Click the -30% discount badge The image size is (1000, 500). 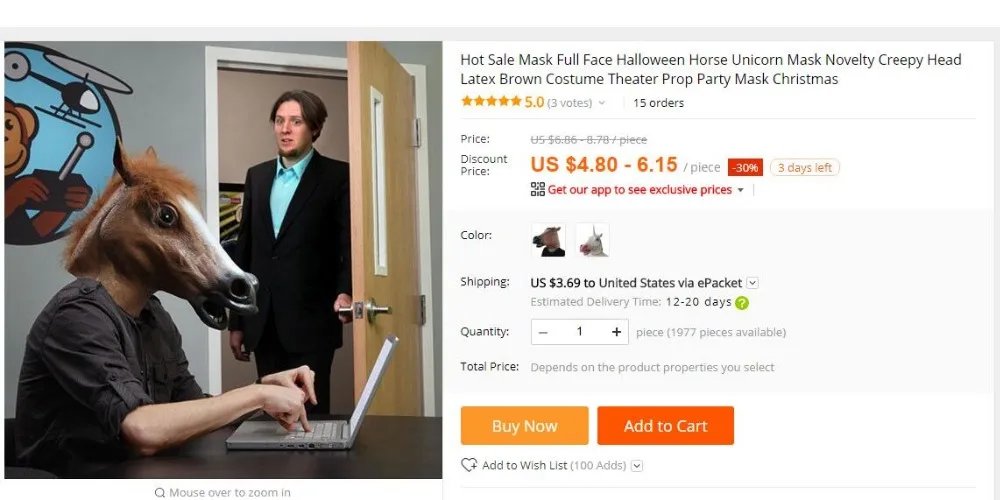(745, 167)
